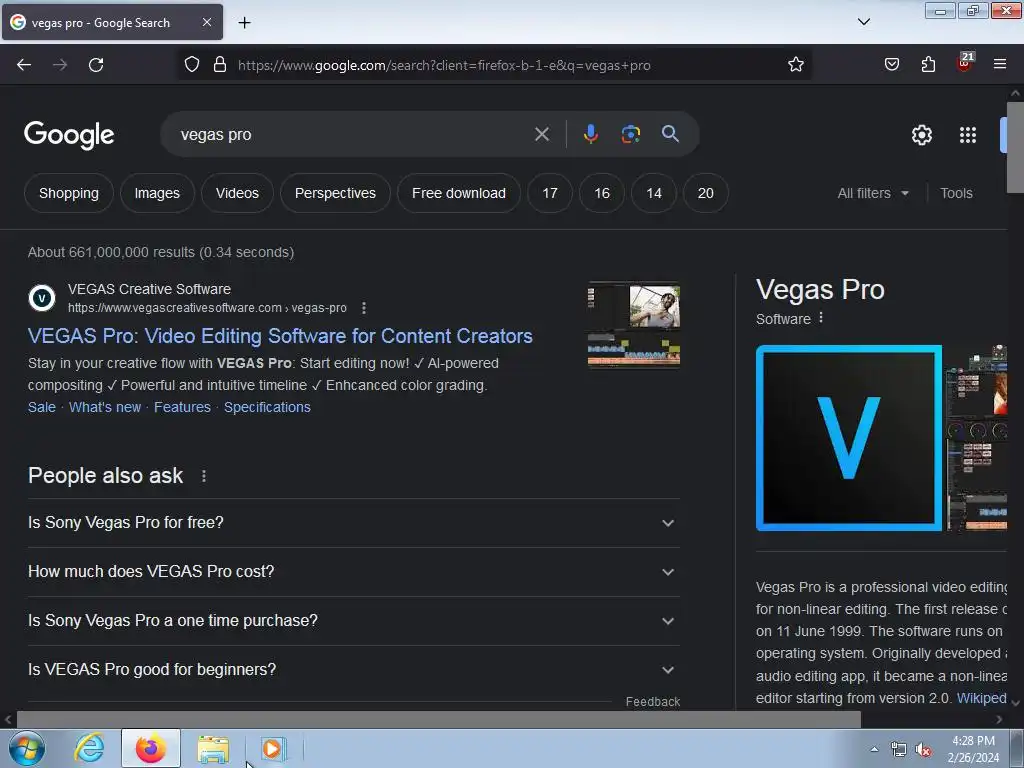Open search Tools
The image size is (1024, 768).
coord(956,193)
